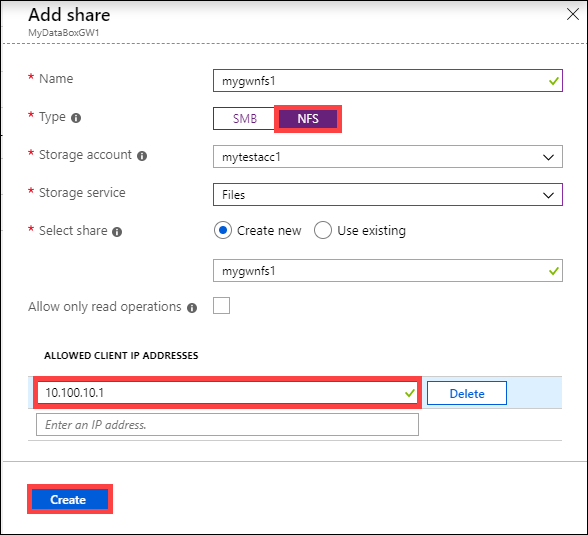Select the NFS share type
Viewport: 588px width, 535px height.
point(308,119)
